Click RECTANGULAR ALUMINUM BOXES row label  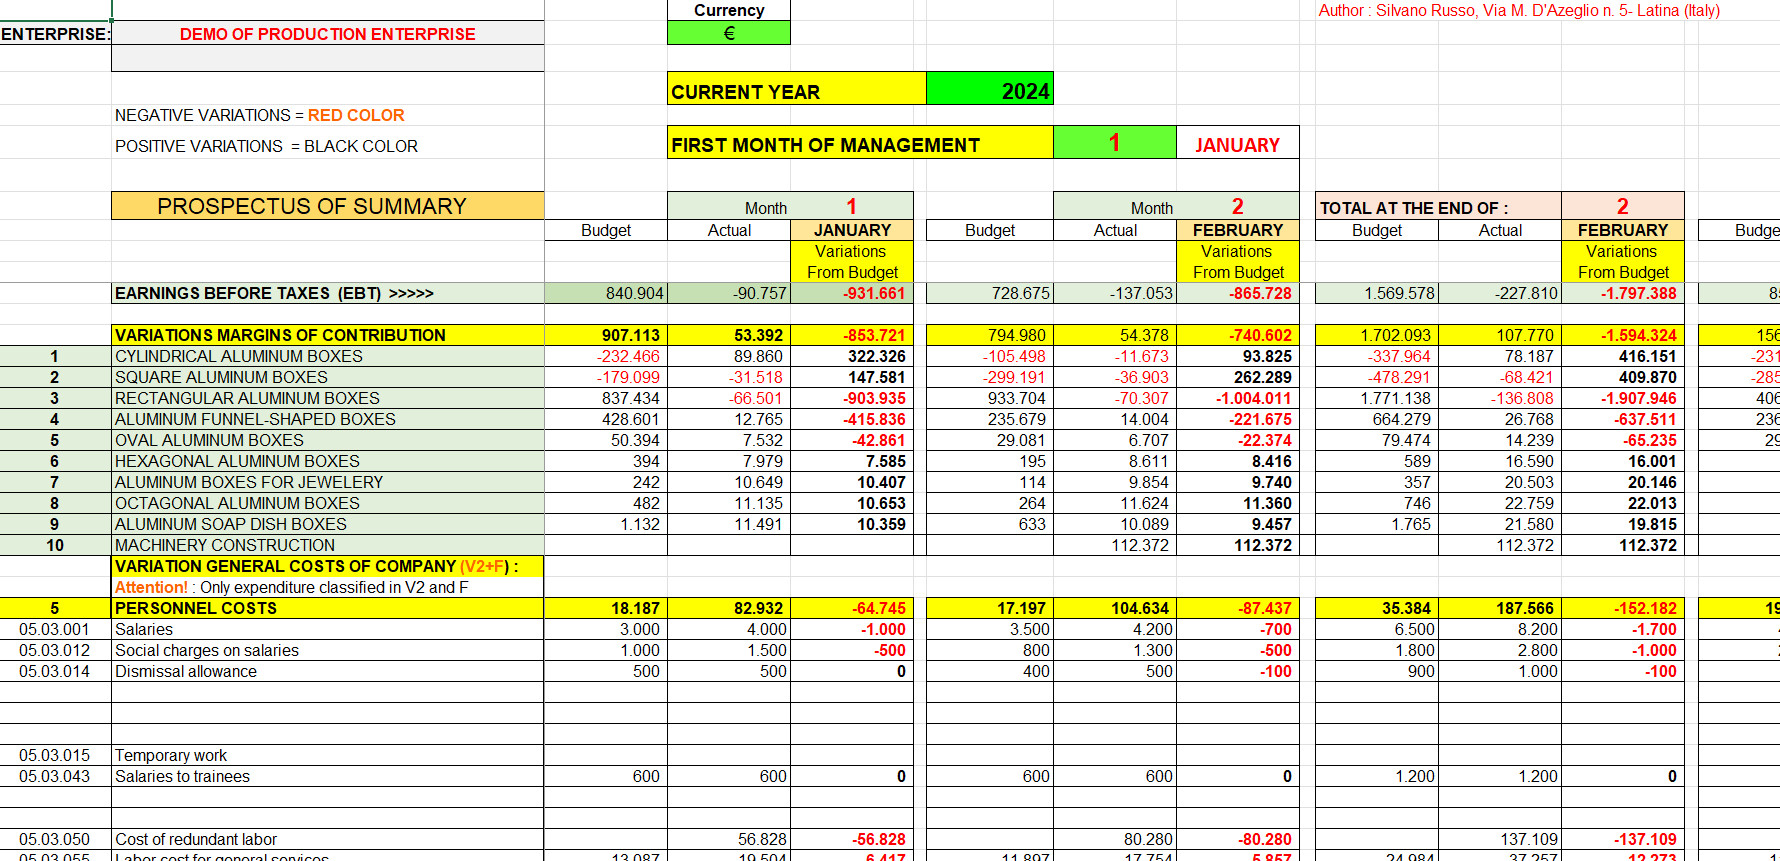coord(327,398)
